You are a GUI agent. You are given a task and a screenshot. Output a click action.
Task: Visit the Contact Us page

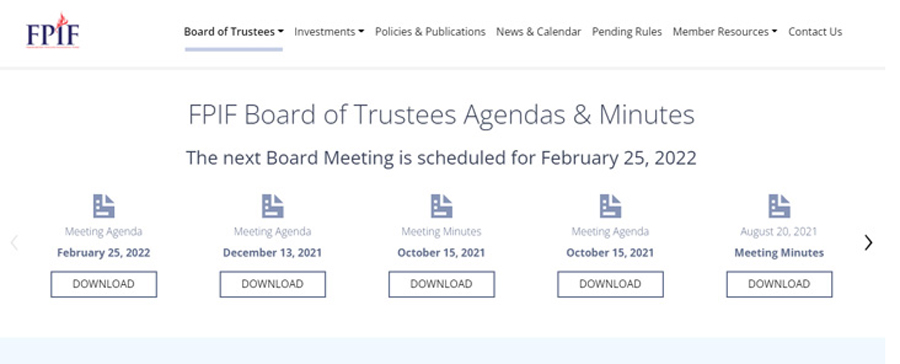815,32
